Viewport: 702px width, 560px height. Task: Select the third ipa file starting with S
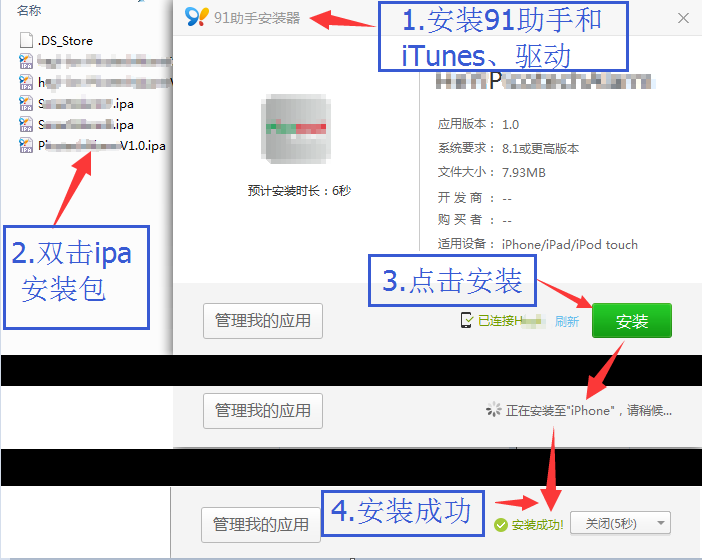(77, 103)
